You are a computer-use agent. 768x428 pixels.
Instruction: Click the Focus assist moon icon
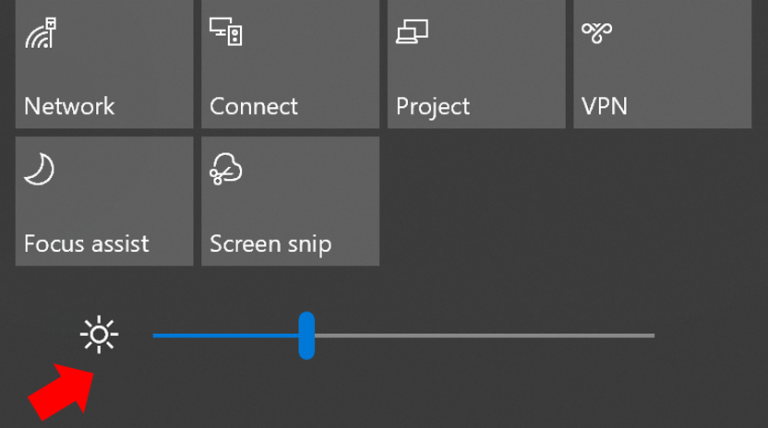[x=39, y=169]
